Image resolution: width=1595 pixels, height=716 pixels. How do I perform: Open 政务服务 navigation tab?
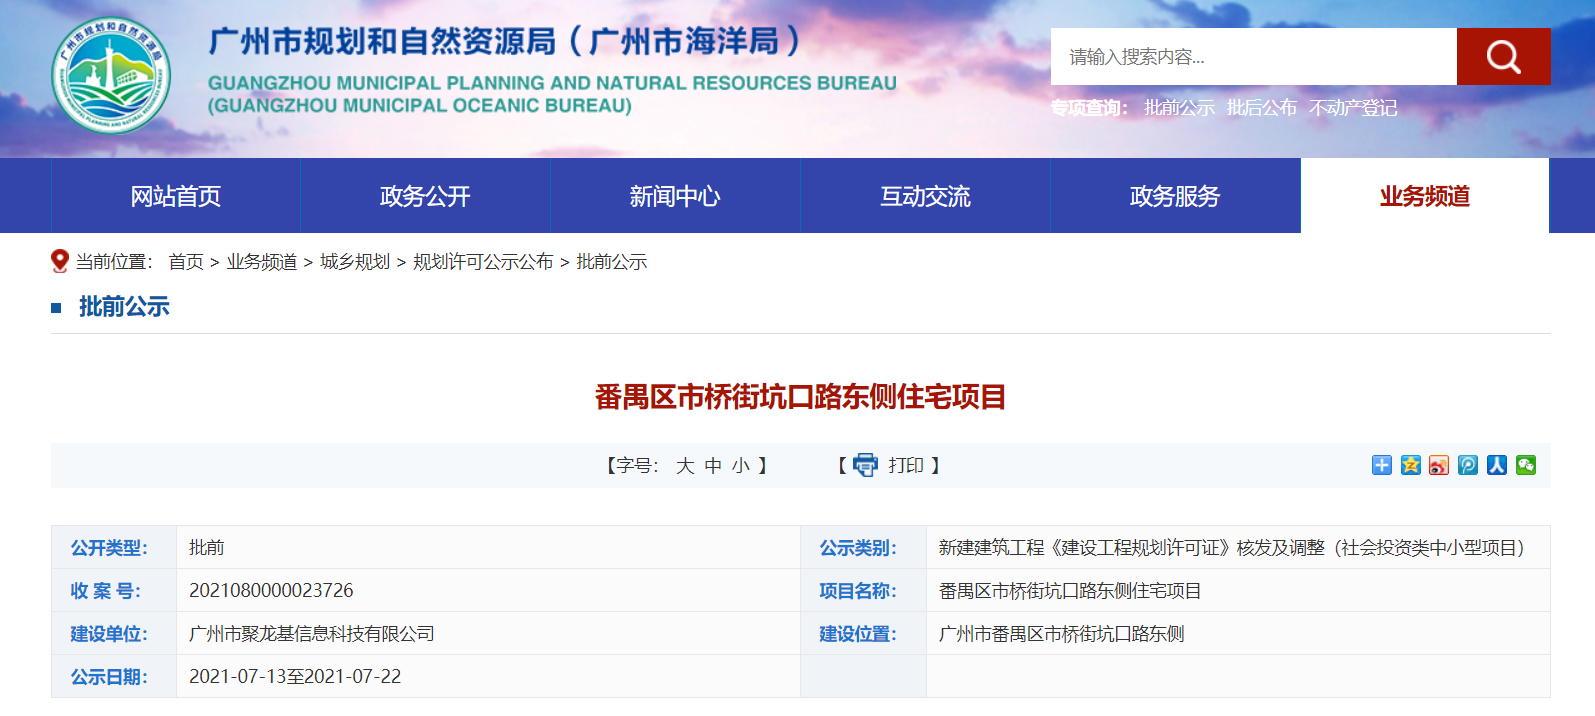pyautogui.click(x=1175, y=196)
